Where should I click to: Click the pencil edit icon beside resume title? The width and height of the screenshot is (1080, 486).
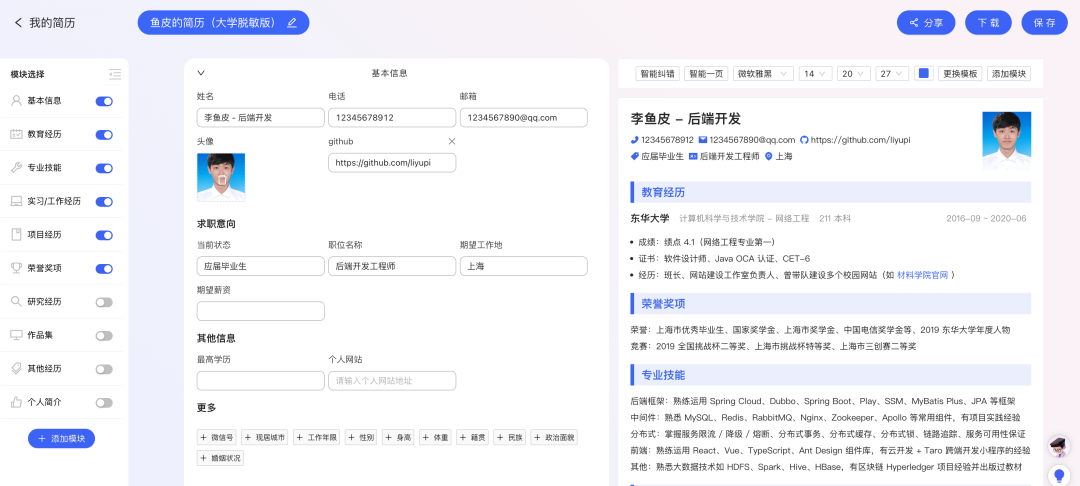pyautogui.click(x=291, y=23)
